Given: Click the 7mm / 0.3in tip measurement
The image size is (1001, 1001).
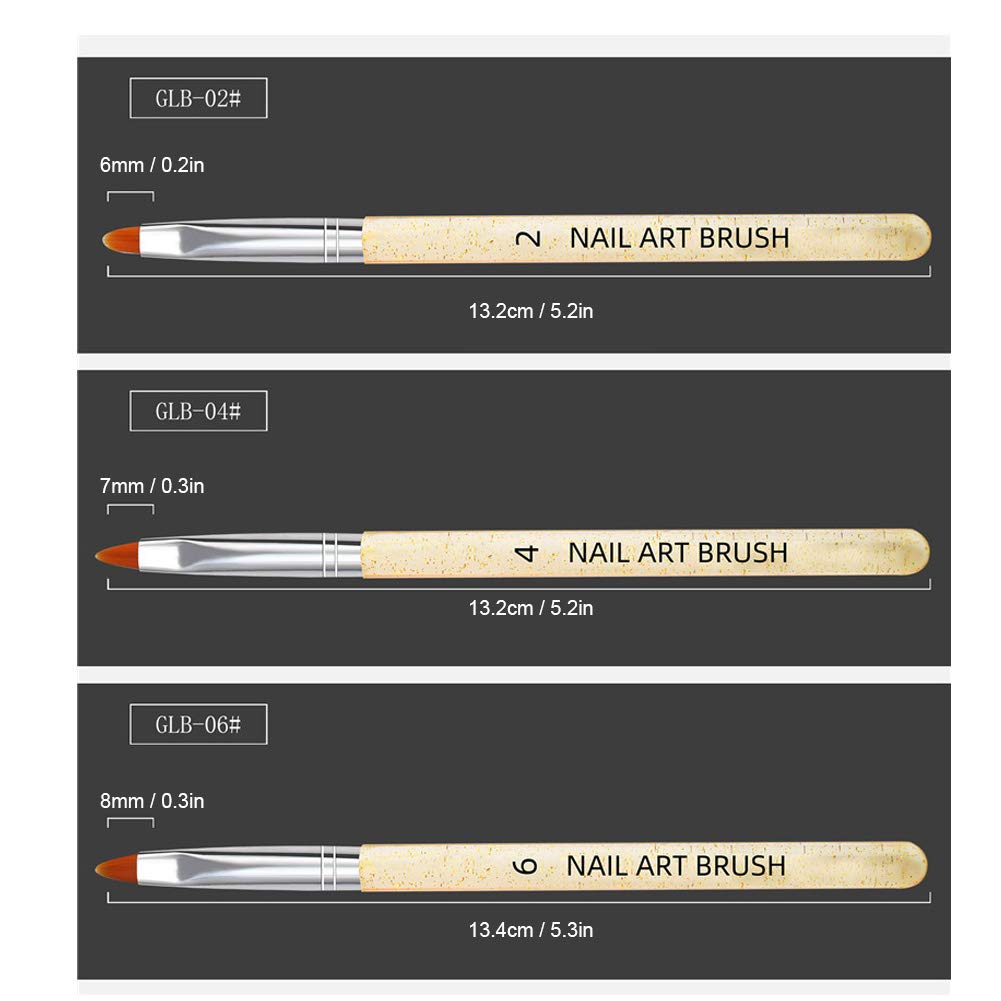Looking at the screenshot, I should [152, 486].
